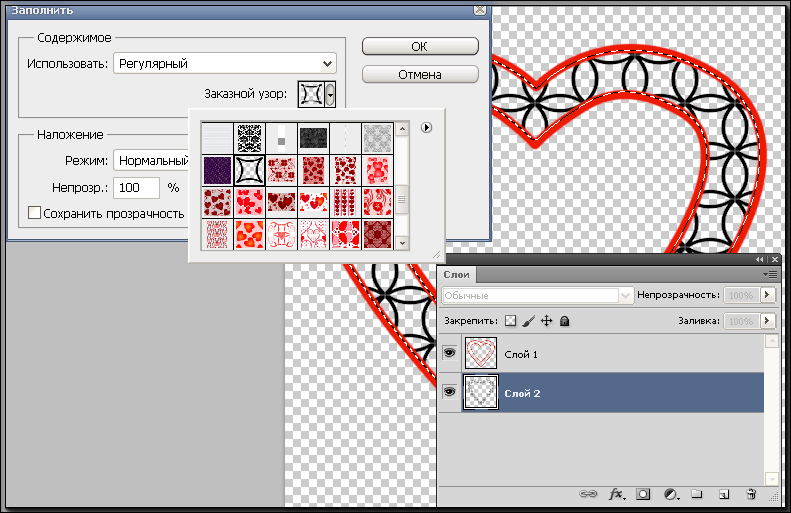Viewport: 791px width, 513px height.
Task: Select the dark purple pattern swatch
Action: 217,170
